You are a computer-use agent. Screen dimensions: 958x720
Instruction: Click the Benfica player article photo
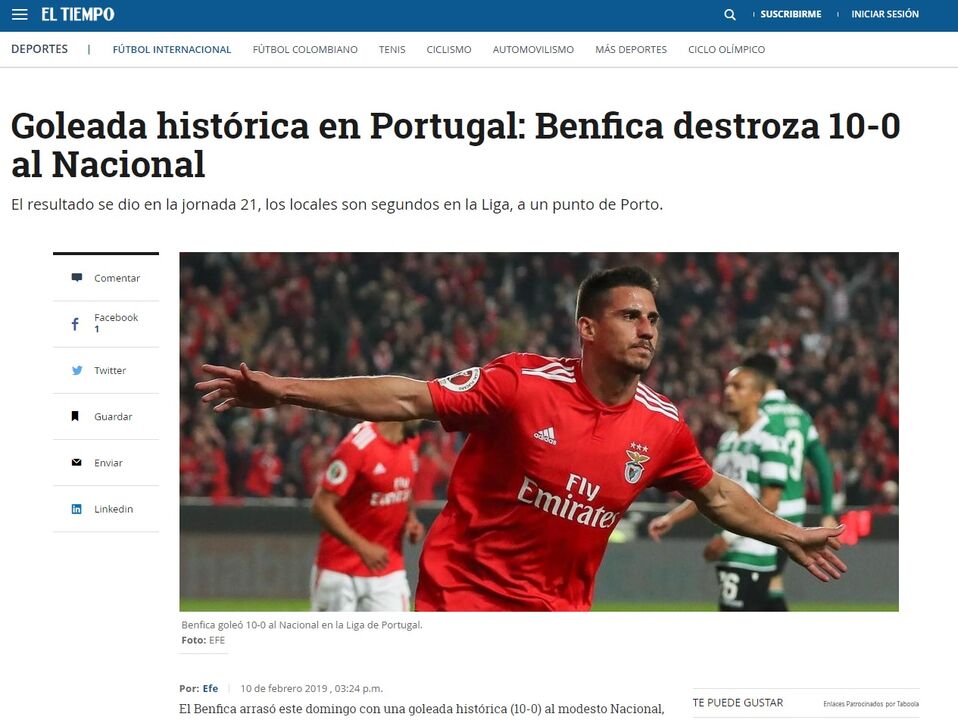[x=539, y=432]
